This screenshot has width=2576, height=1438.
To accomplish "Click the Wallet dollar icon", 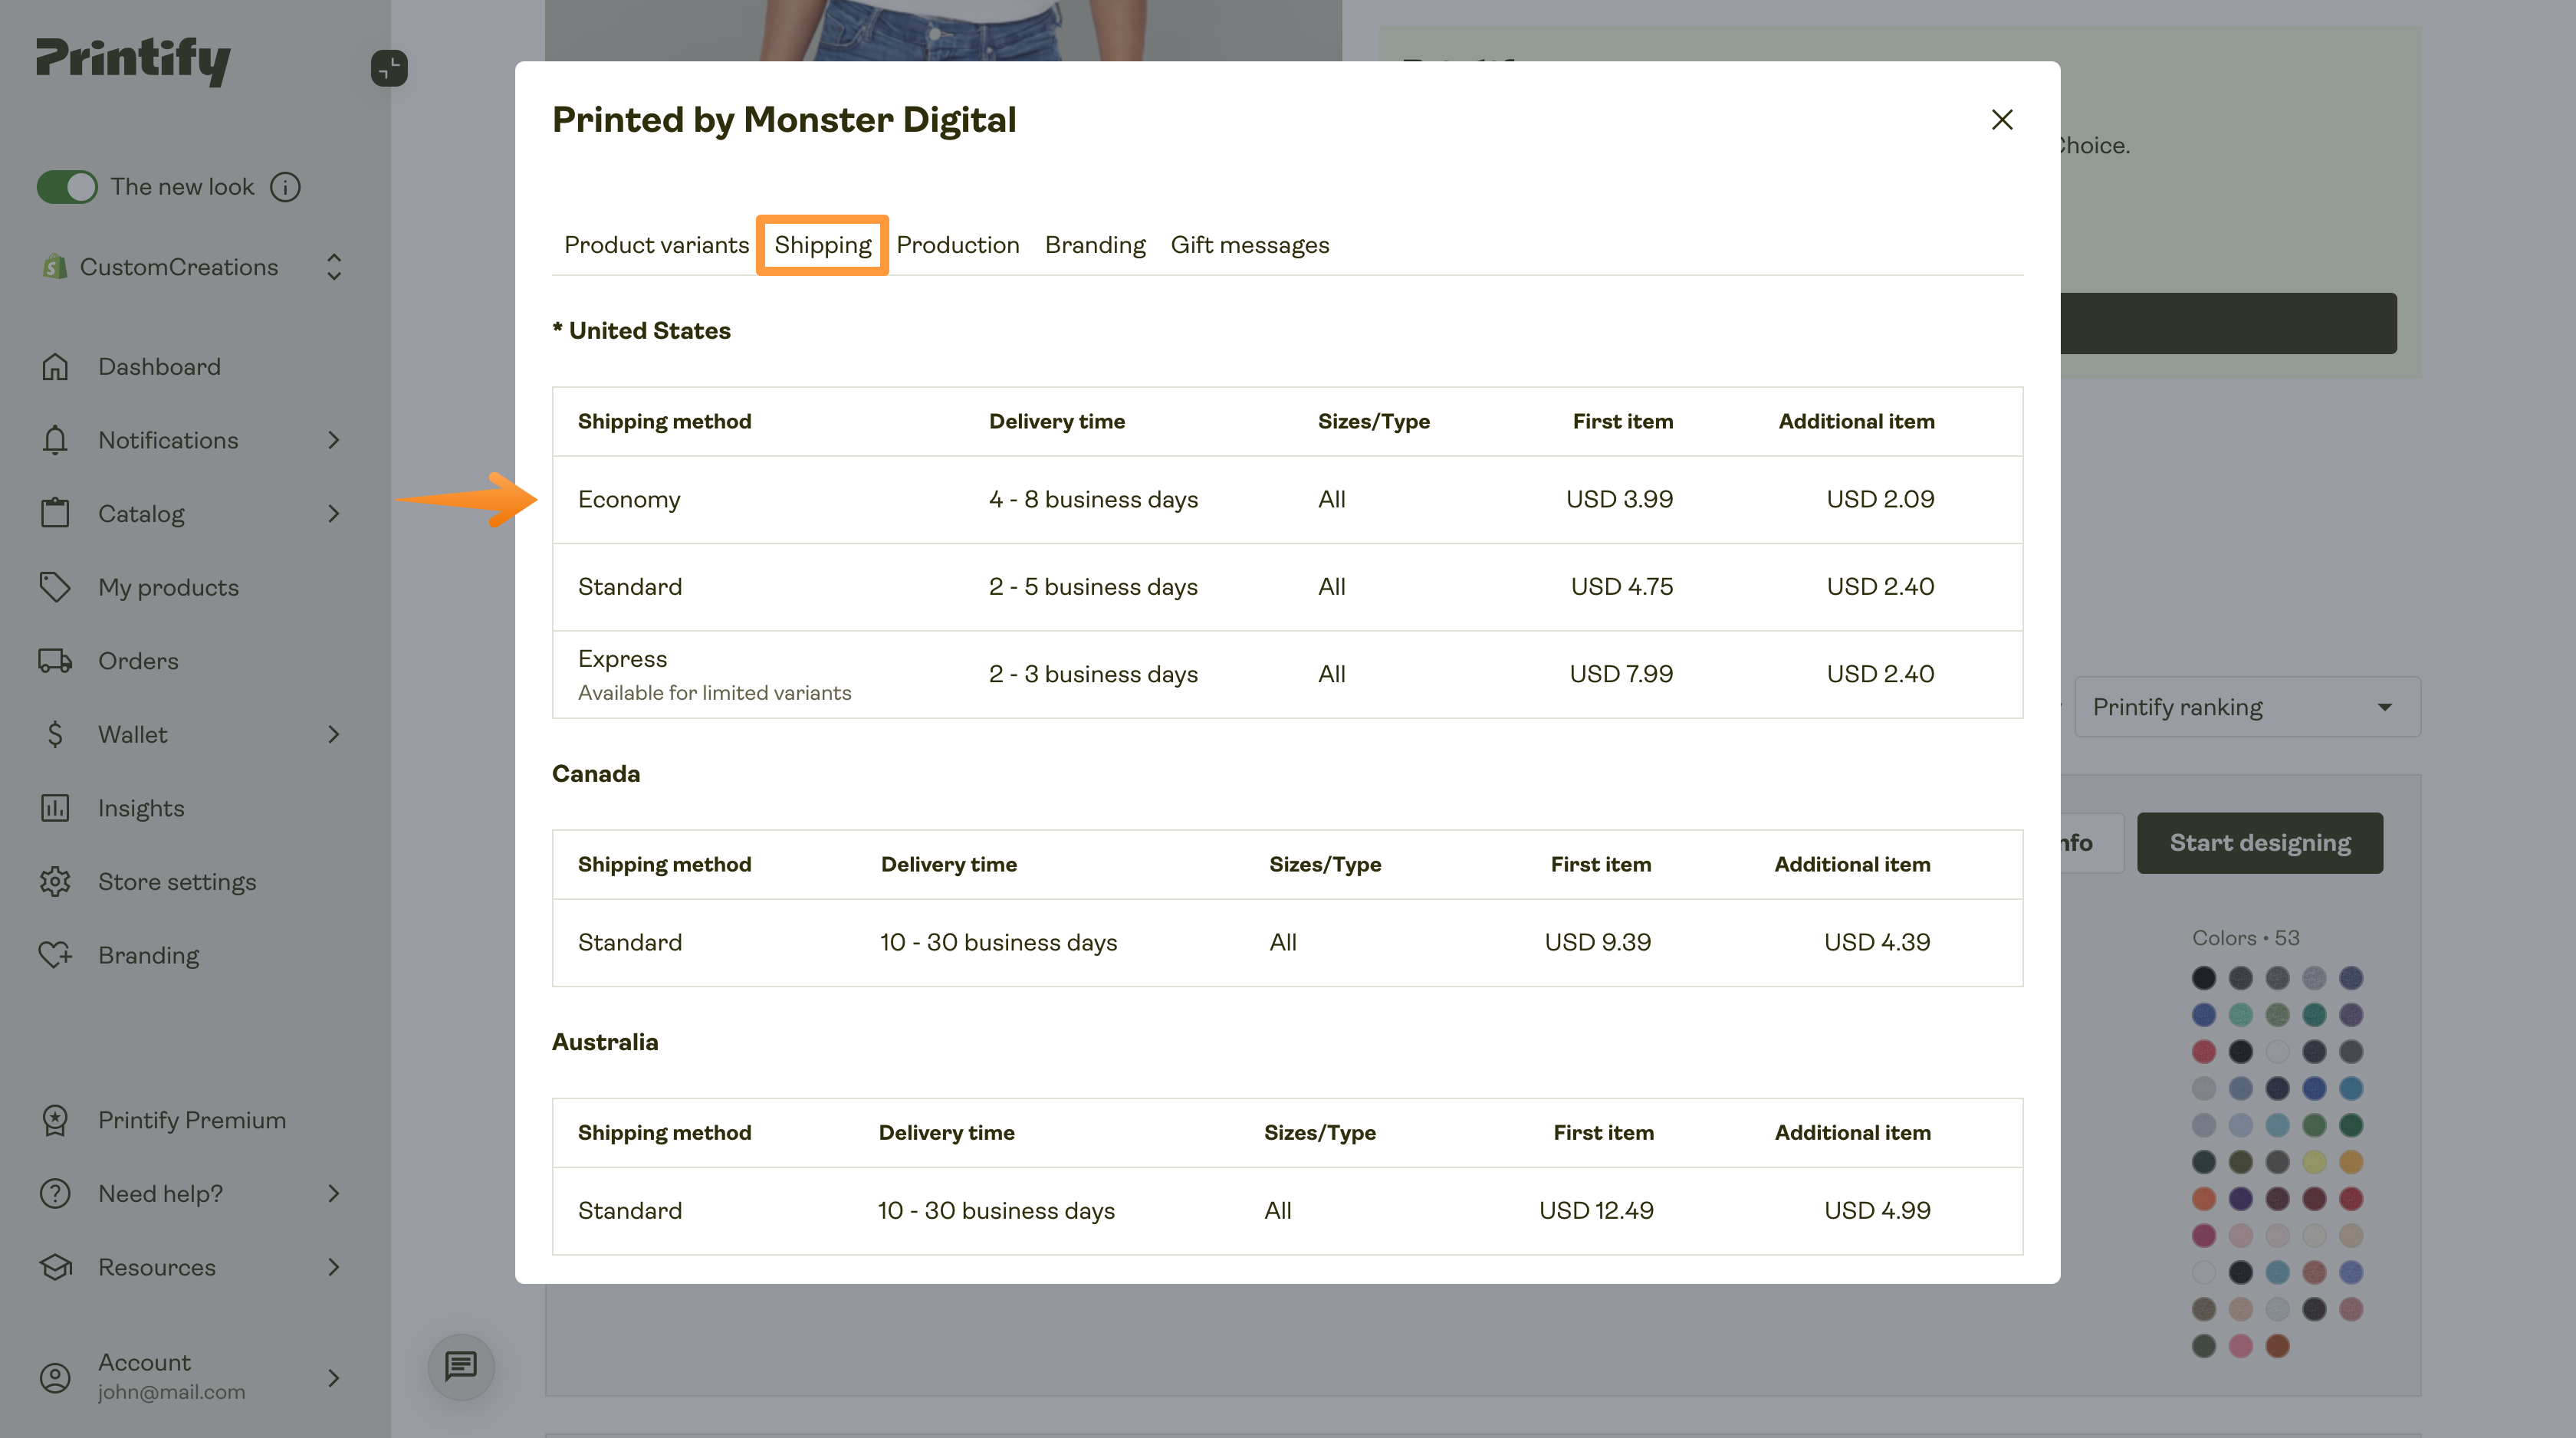I will 55,735.
